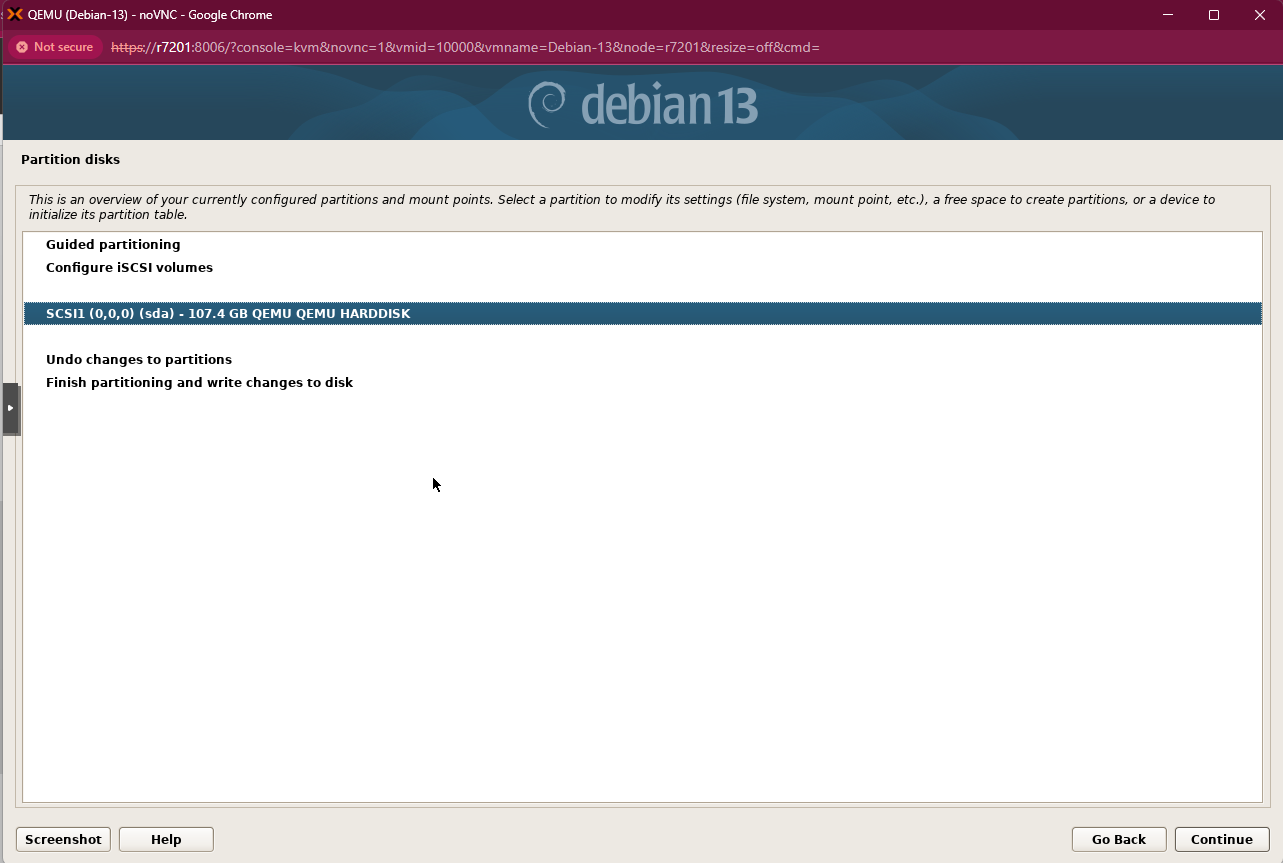
Task: Choose Undo changes to partitions
Action: pyautogui.click(x=138, y=359)
